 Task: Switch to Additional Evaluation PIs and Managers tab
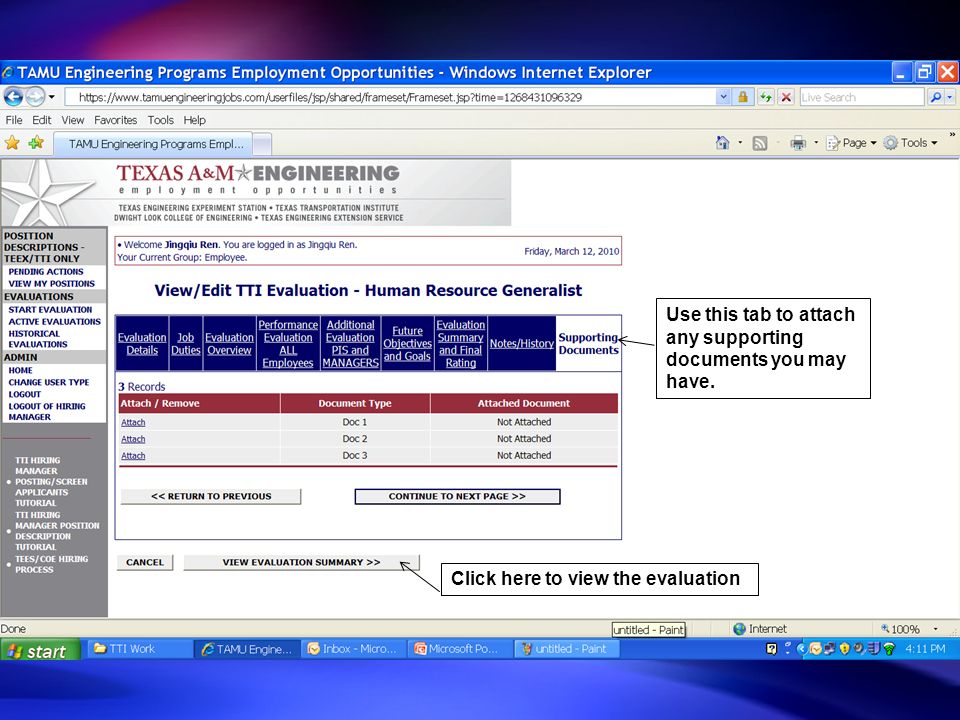click(x=350, y=343)
